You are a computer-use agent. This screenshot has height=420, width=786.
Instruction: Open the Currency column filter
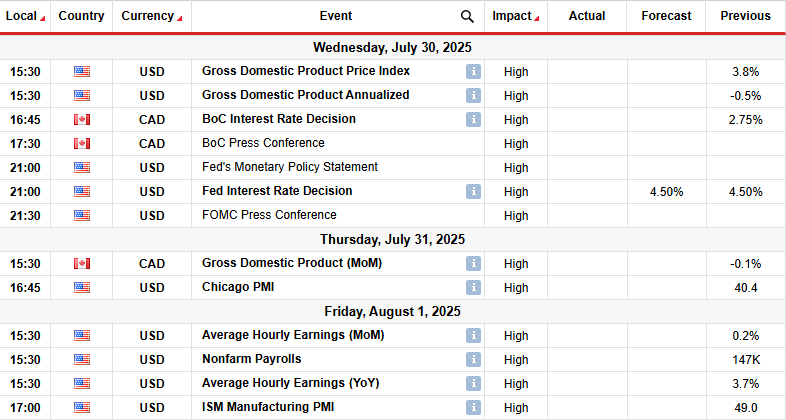151,16
